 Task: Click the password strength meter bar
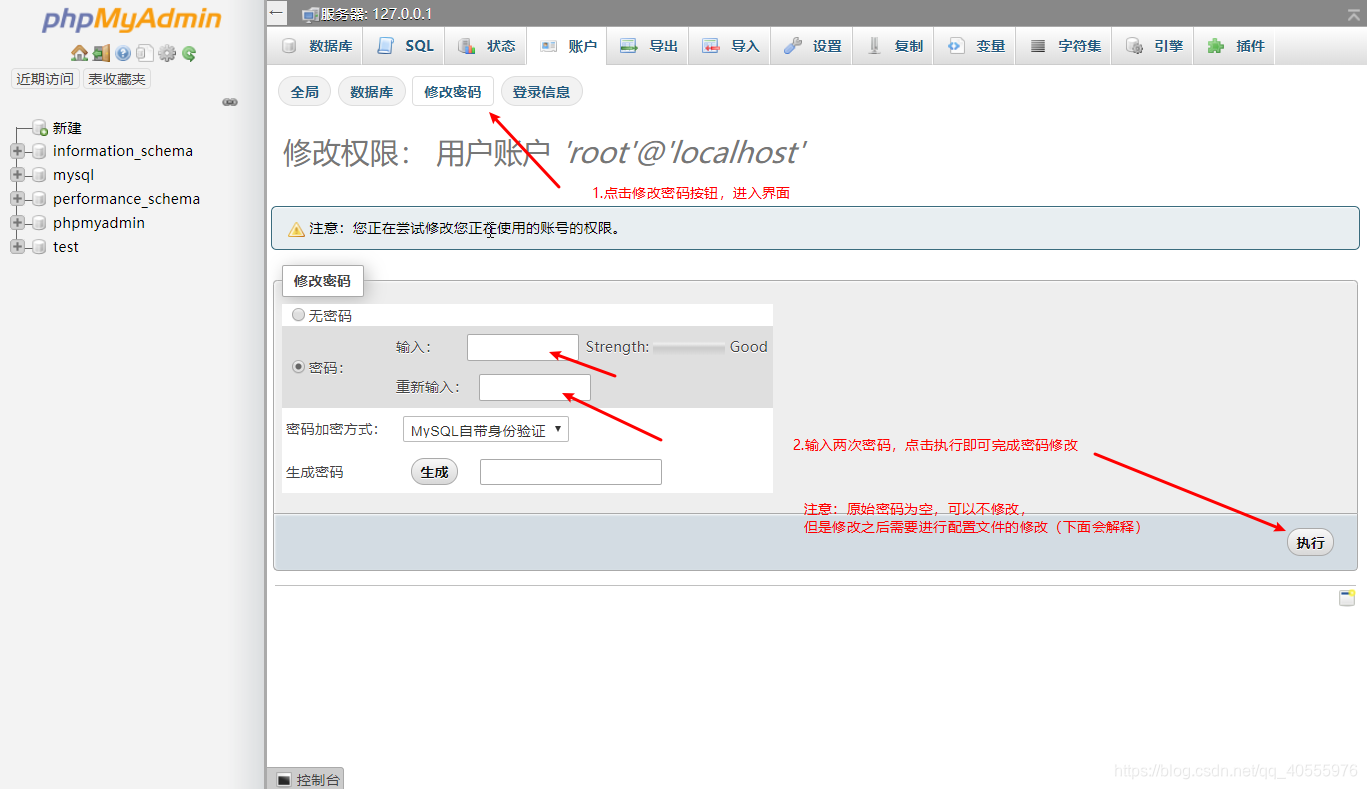(689, 347)
